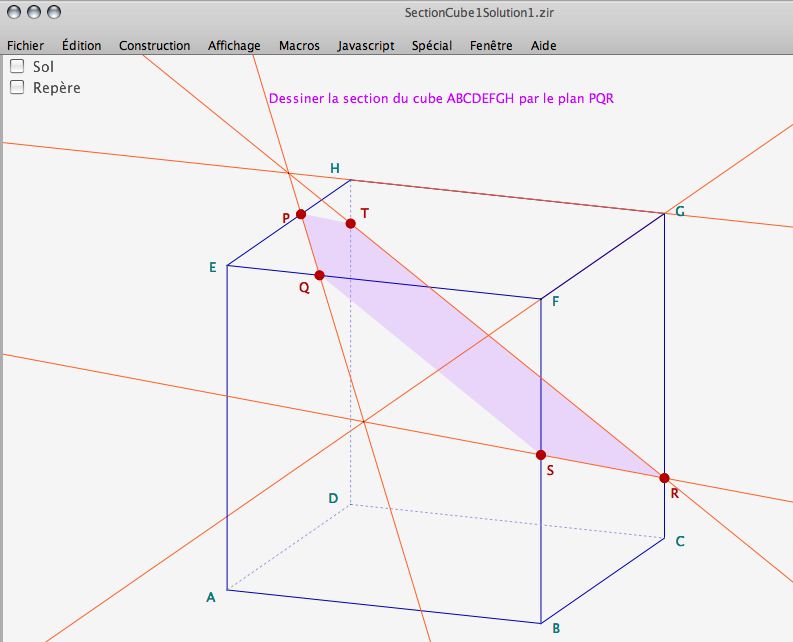Image resolution: width=793 pixels, height=642 pixels.
Task: Toggle the Repère checkbox
Action: pyautogui.click(x=17, y=87)
